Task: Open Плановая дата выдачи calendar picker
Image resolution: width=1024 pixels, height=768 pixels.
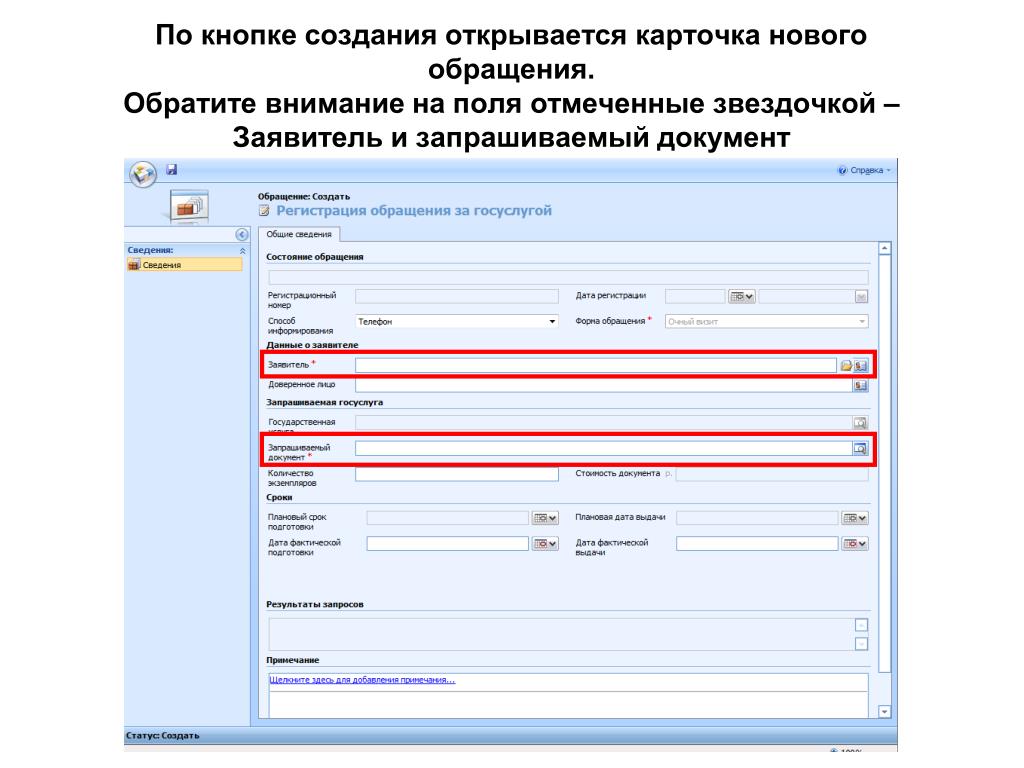Action: click(x=855, y=519)
